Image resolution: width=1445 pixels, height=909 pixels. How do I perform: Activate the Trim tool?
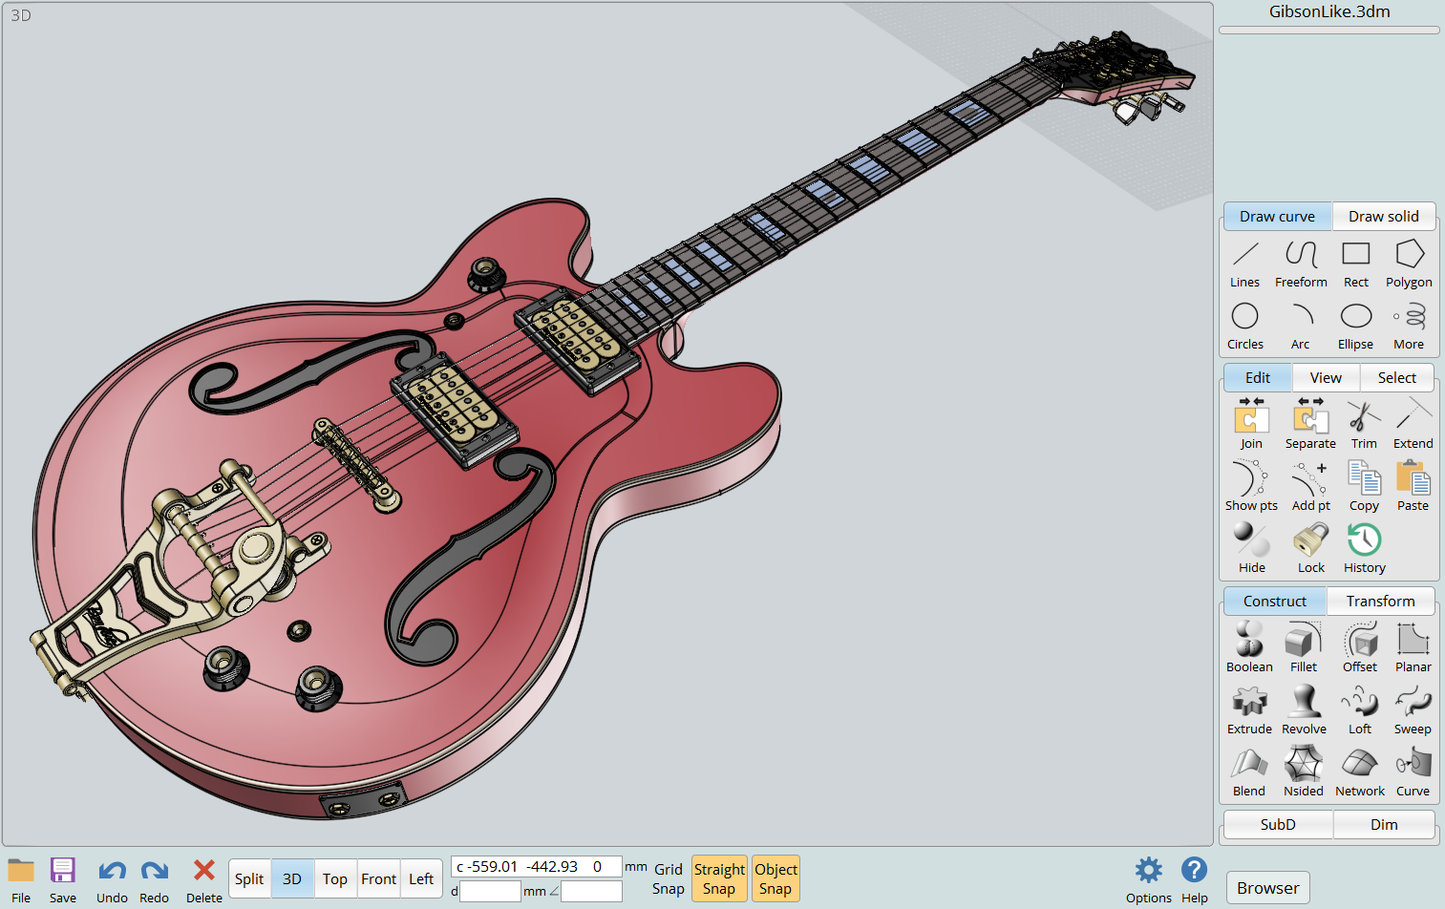tap(1363, 425)
